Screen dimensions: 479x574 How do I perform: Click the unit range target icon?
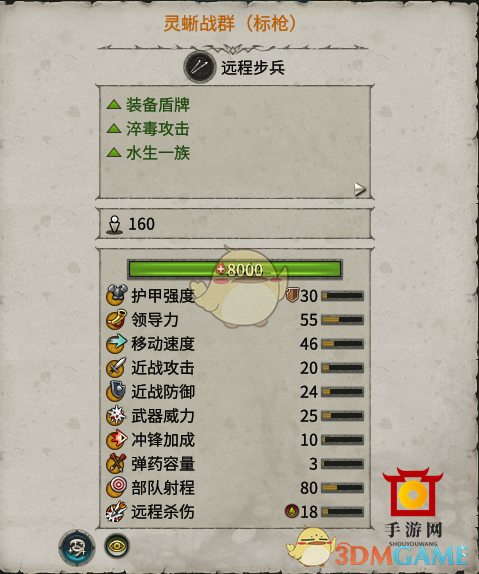(117, 488)
